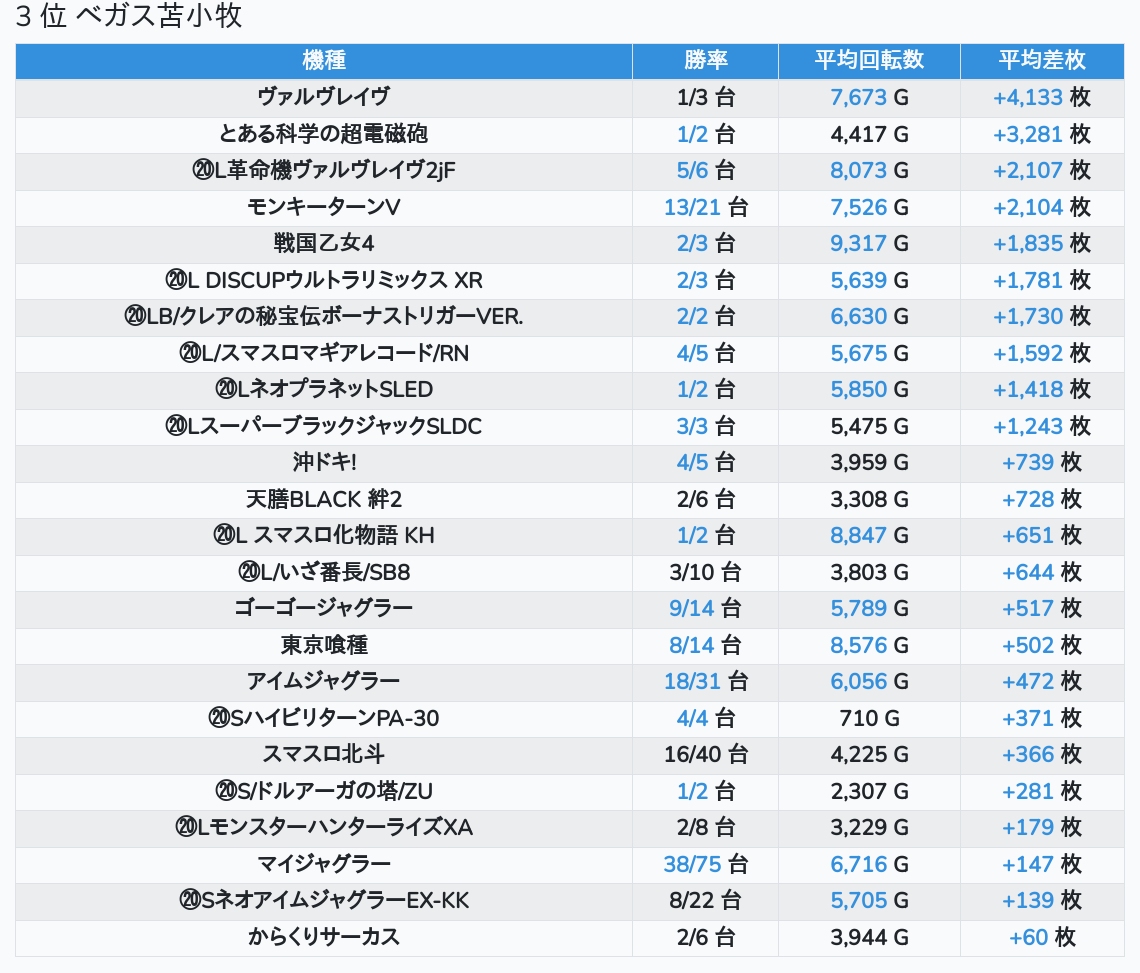
Task: Click the 38/75 win rate for マイジャグラー
Action: [x=705, y=864]
